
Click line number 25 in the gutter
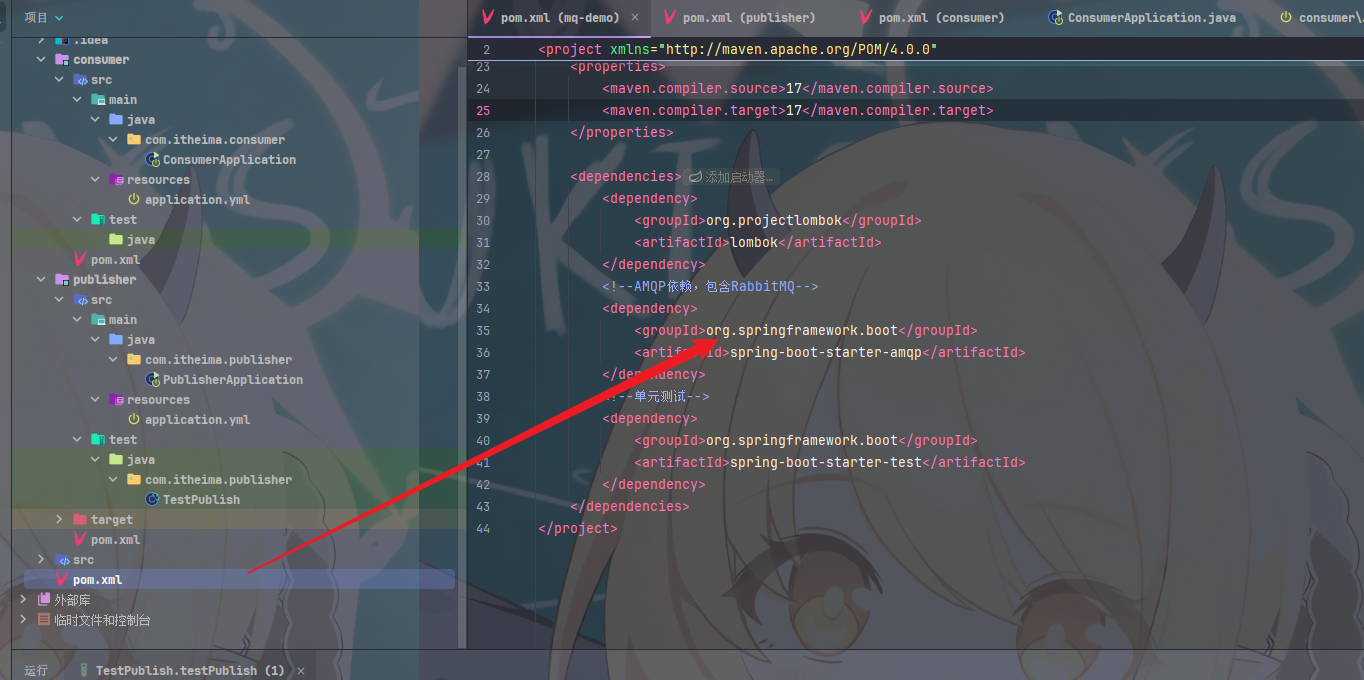pyautogui.click(x=484, y=111)
